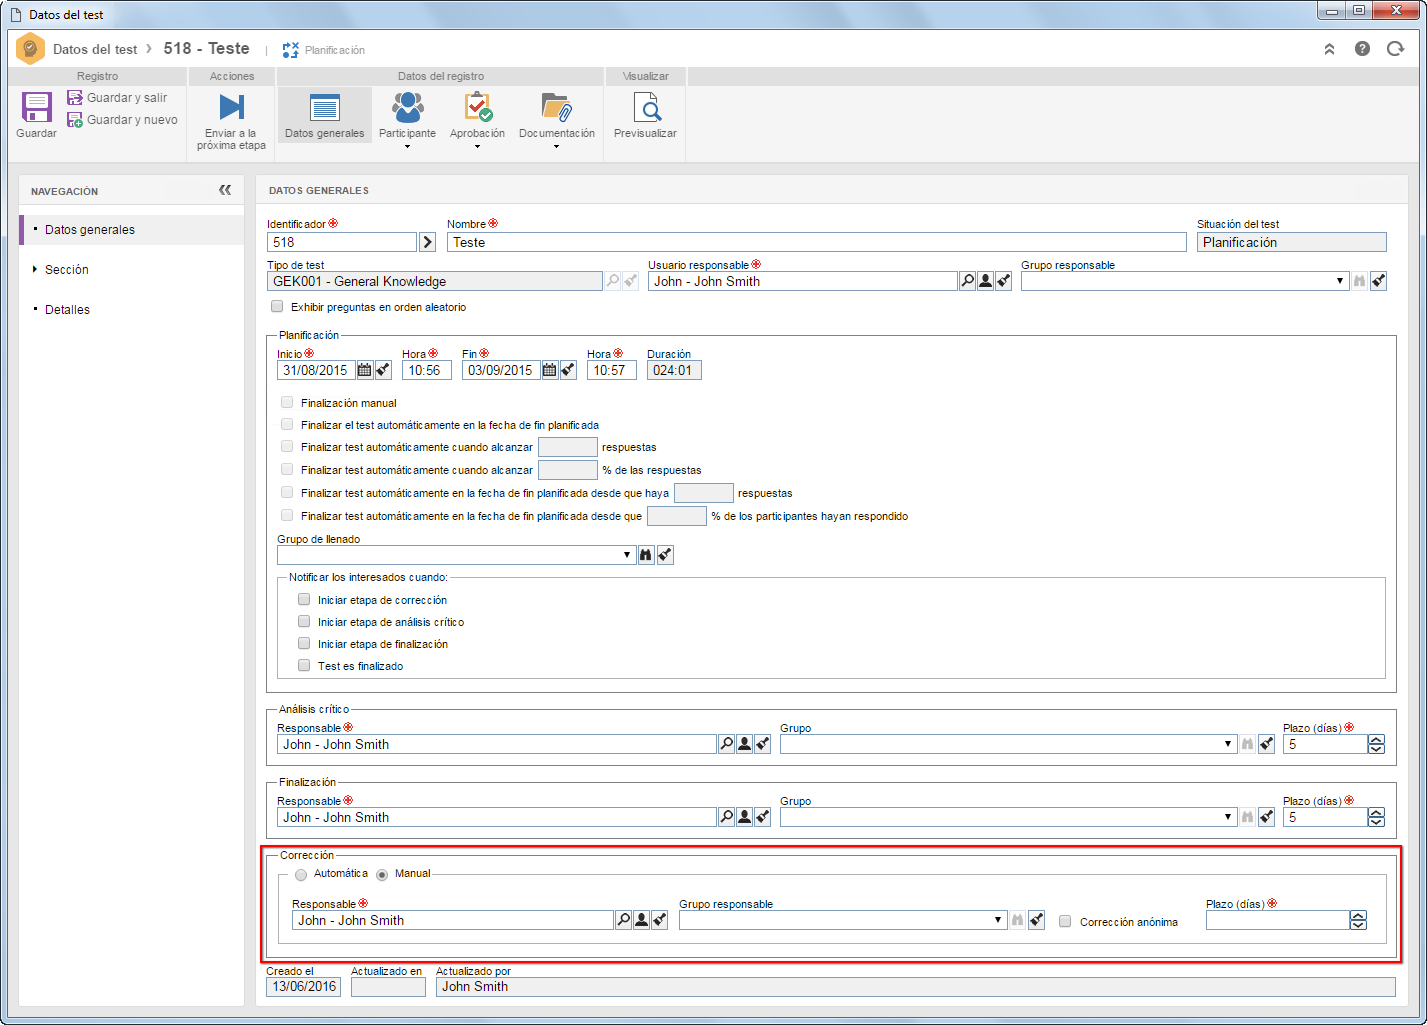1427x1025 pixels.
Task: Adjust Análisis crítico Plazo stepper
Action: (1377, 744)
